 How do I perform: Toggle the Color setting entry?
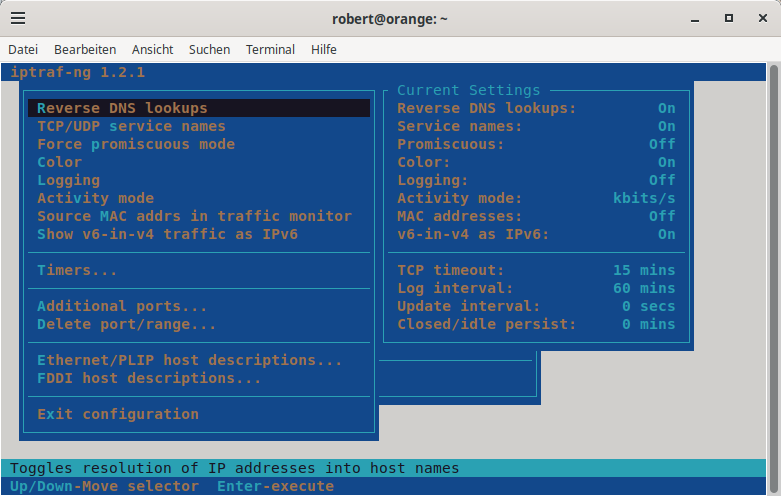pyautogui.click(x=60, y=162)
